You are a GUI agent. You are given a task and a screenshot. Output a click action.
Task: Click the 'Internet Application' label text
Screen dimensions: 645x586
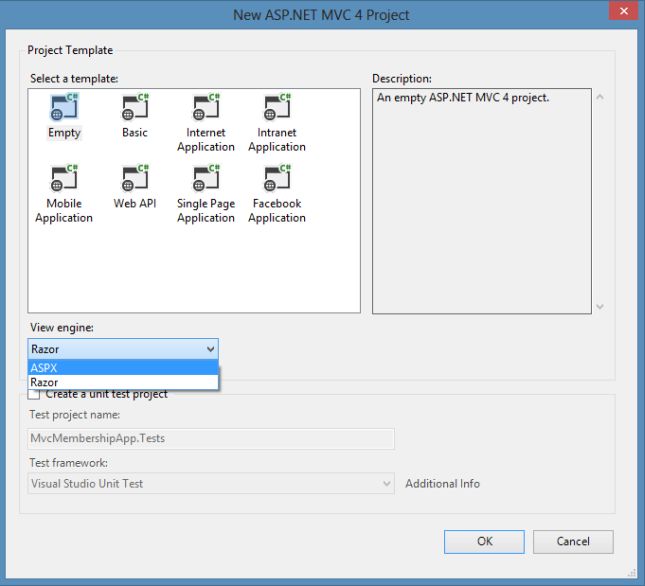click(206, 140)
